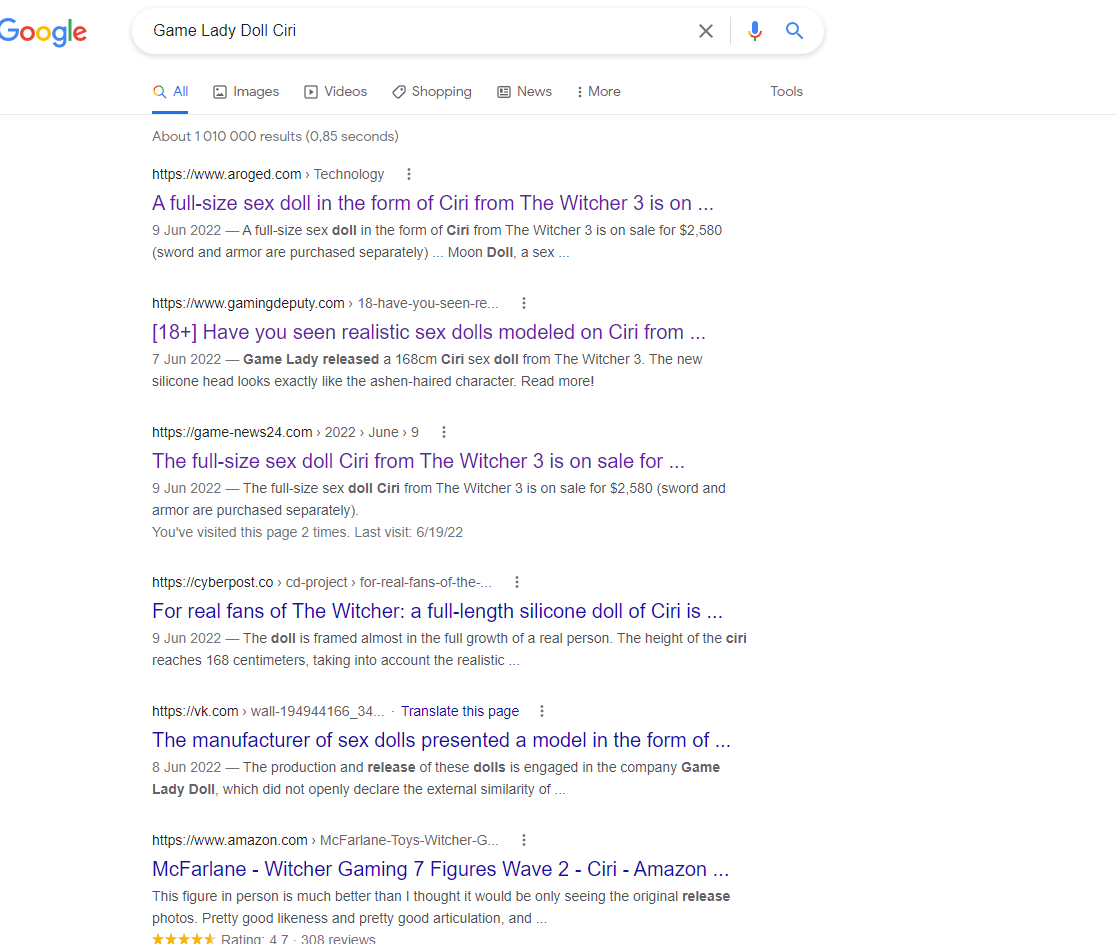Open options menu for amazon.com result
1117x944 pixels.
coord(524,841)
